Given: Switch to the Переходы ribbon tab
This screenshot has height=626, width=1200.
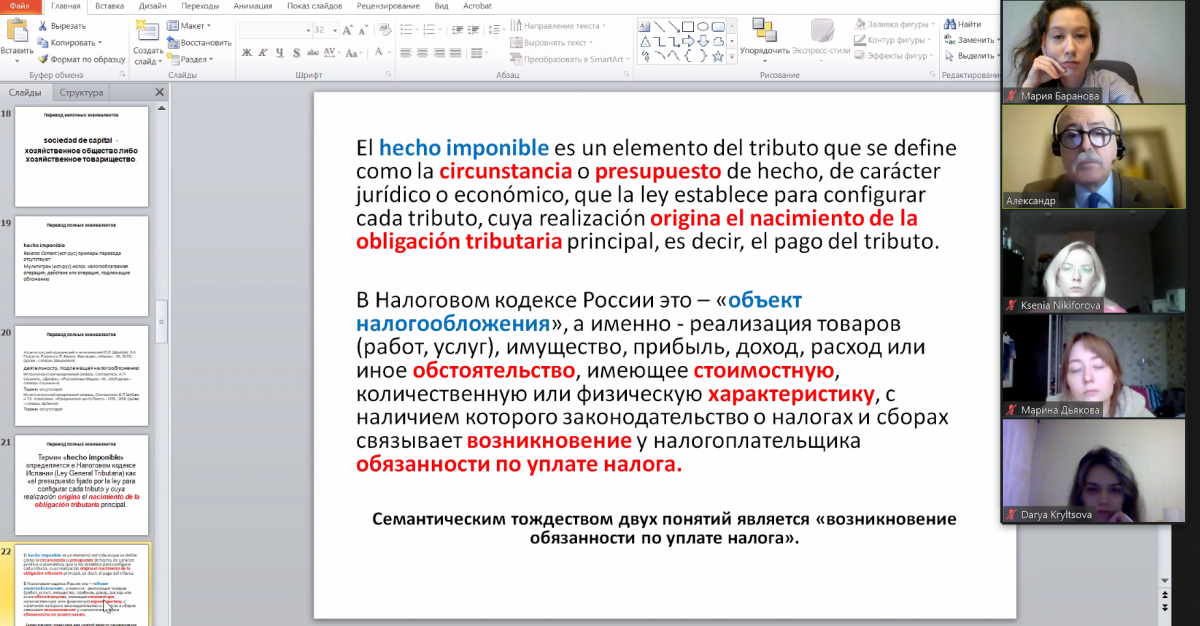Looking at the screenshot, I should click(200, 6).
